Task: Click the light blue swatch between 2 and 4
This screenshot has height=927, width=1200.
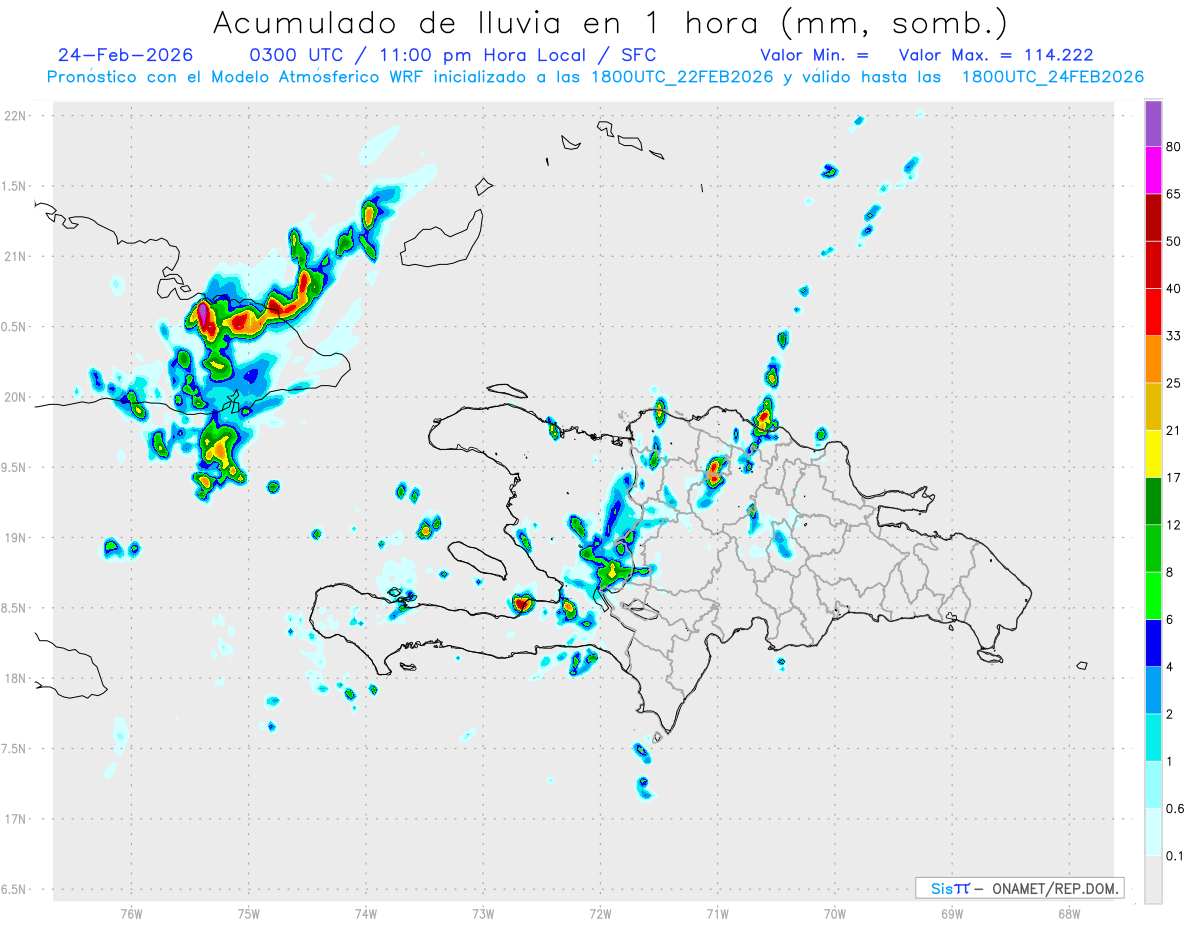Action: point(1153,691)
